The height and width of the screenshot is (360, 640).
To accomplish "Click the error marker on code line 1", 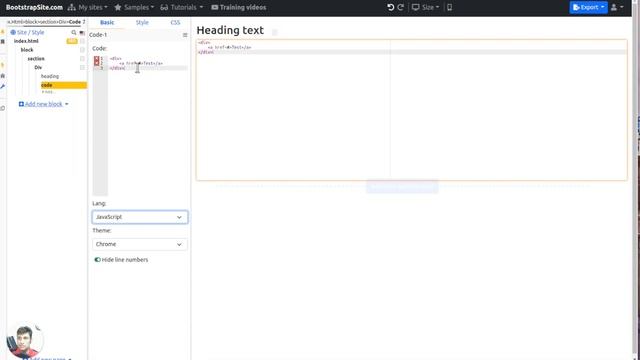I will point(97,59).
